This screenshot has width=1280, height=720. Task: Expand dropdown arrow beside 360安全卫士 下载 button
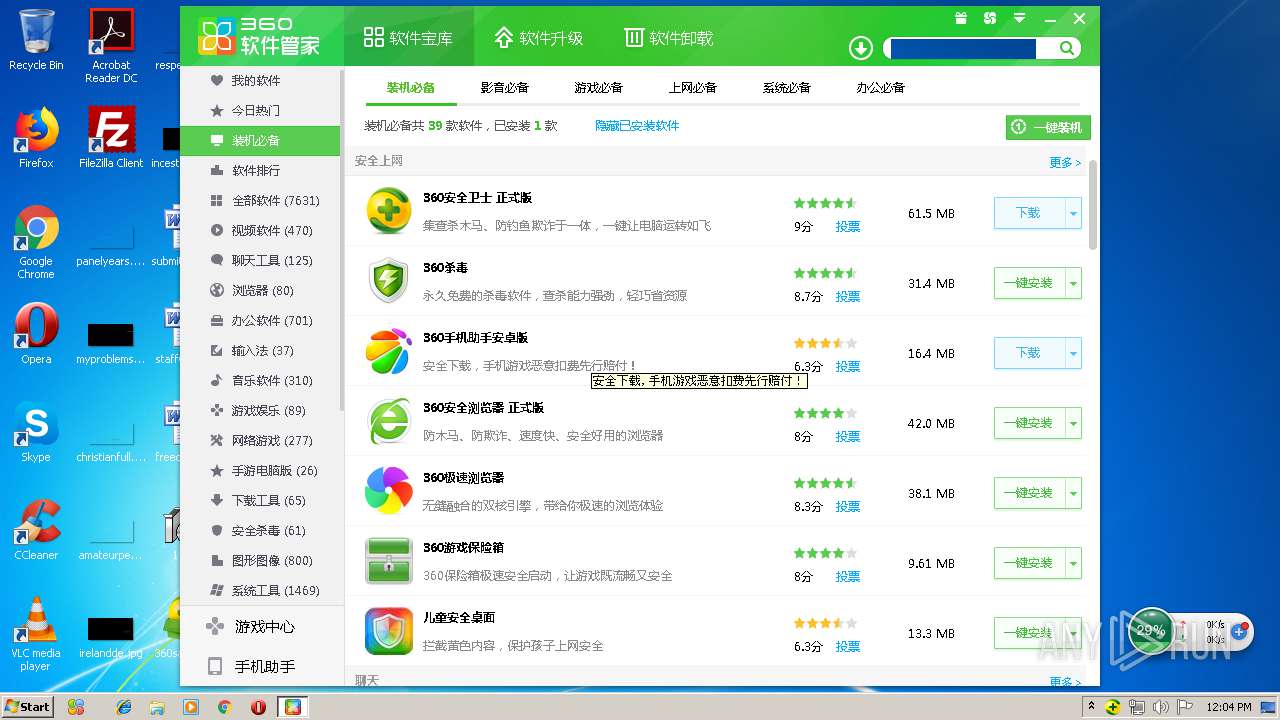pyautogui.click(x=1074, y=213)
